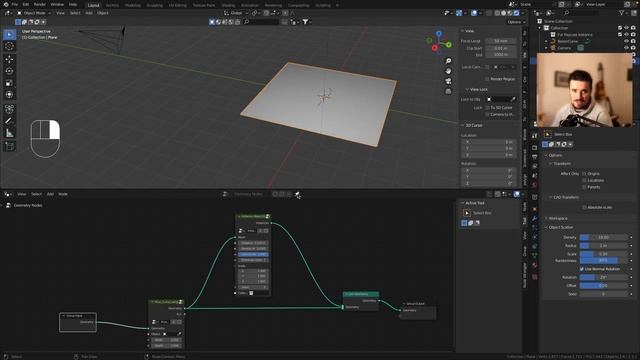Adjust the Density slider in Object Scatter
The height and width of the screenshot is (360, 640).
(x=603, y=237)
